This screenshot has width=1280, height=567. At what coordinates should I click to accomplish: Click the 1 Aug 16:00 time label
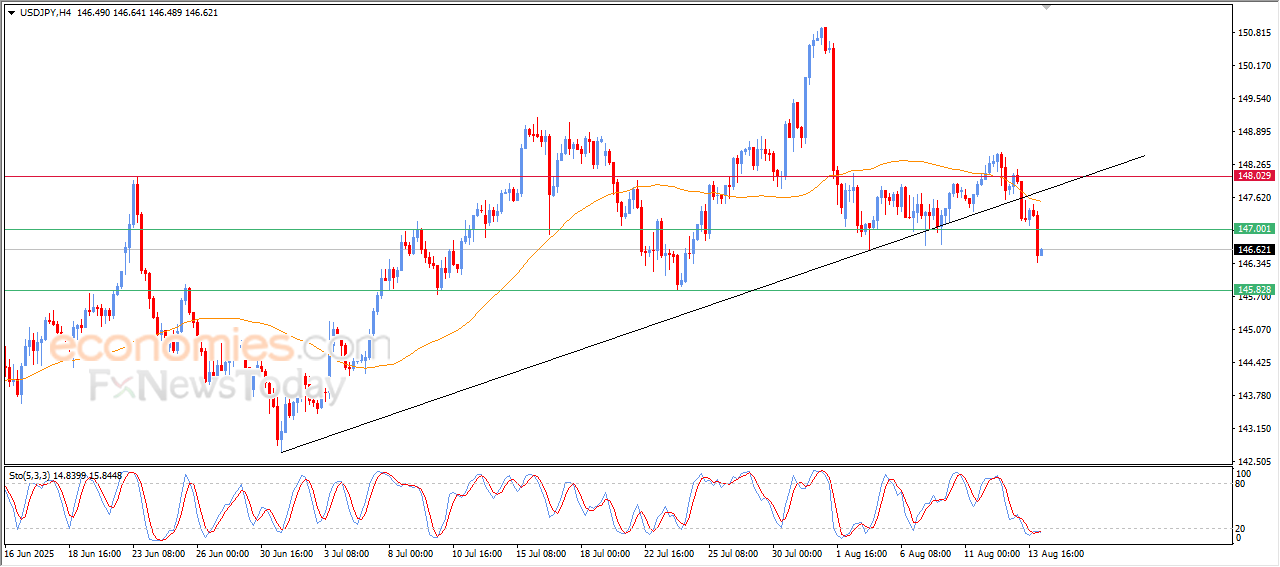coord(862,553)
